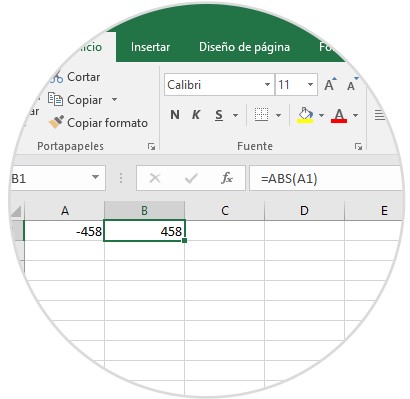Image resolution: width=410 pixels, height=399 pixels.
Task: Open the Calibri font name dropdown
Action: point(267,85)
